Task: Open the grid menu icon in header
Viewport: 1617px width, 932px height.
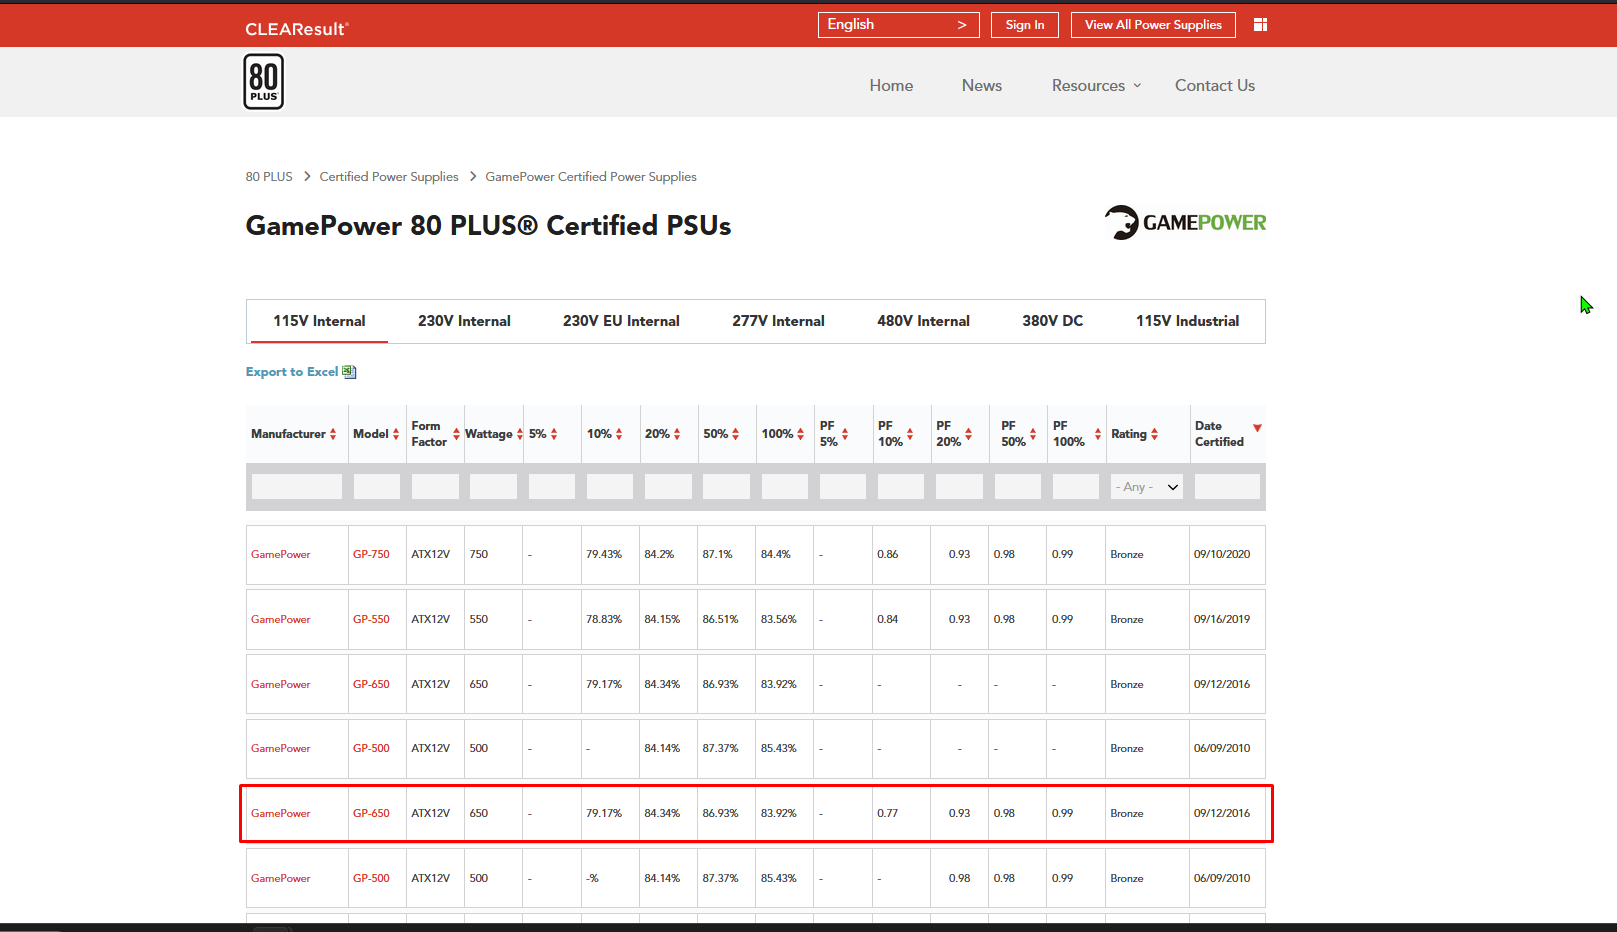Action: pyautogui.click(x=1260, y=25)
